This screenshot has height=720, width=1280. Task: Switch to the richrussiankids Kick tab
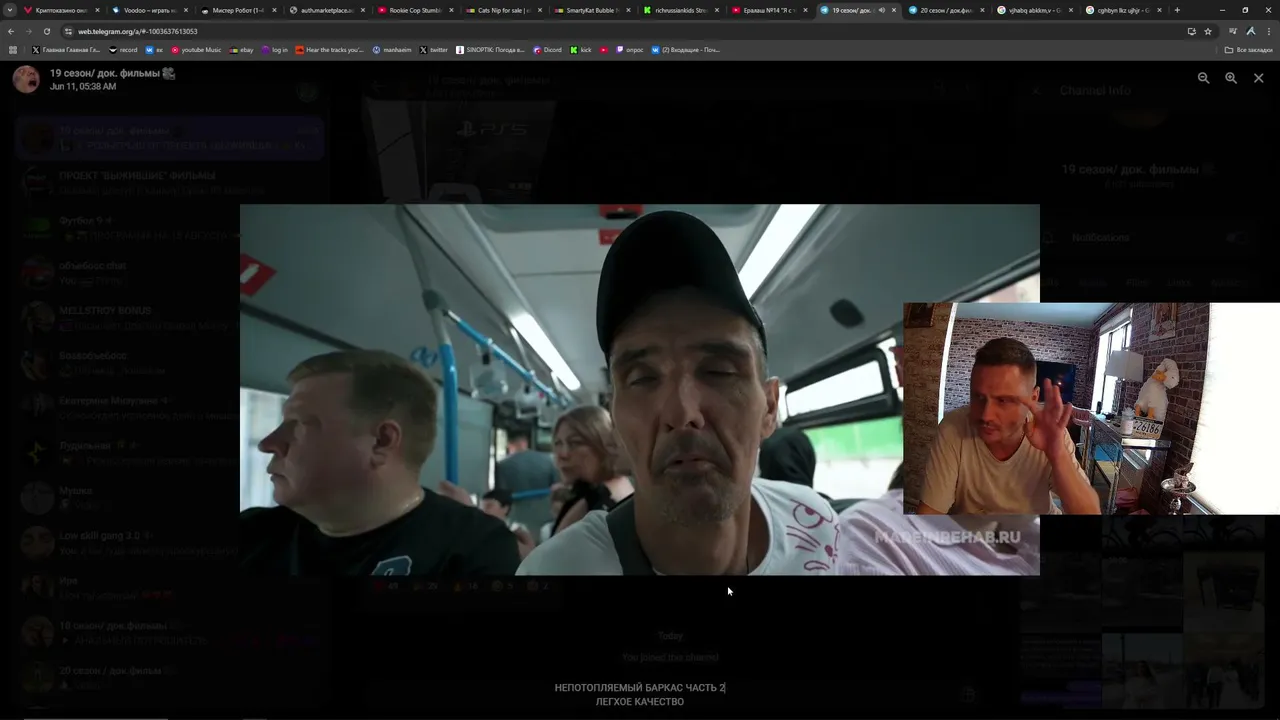(681, 10)
